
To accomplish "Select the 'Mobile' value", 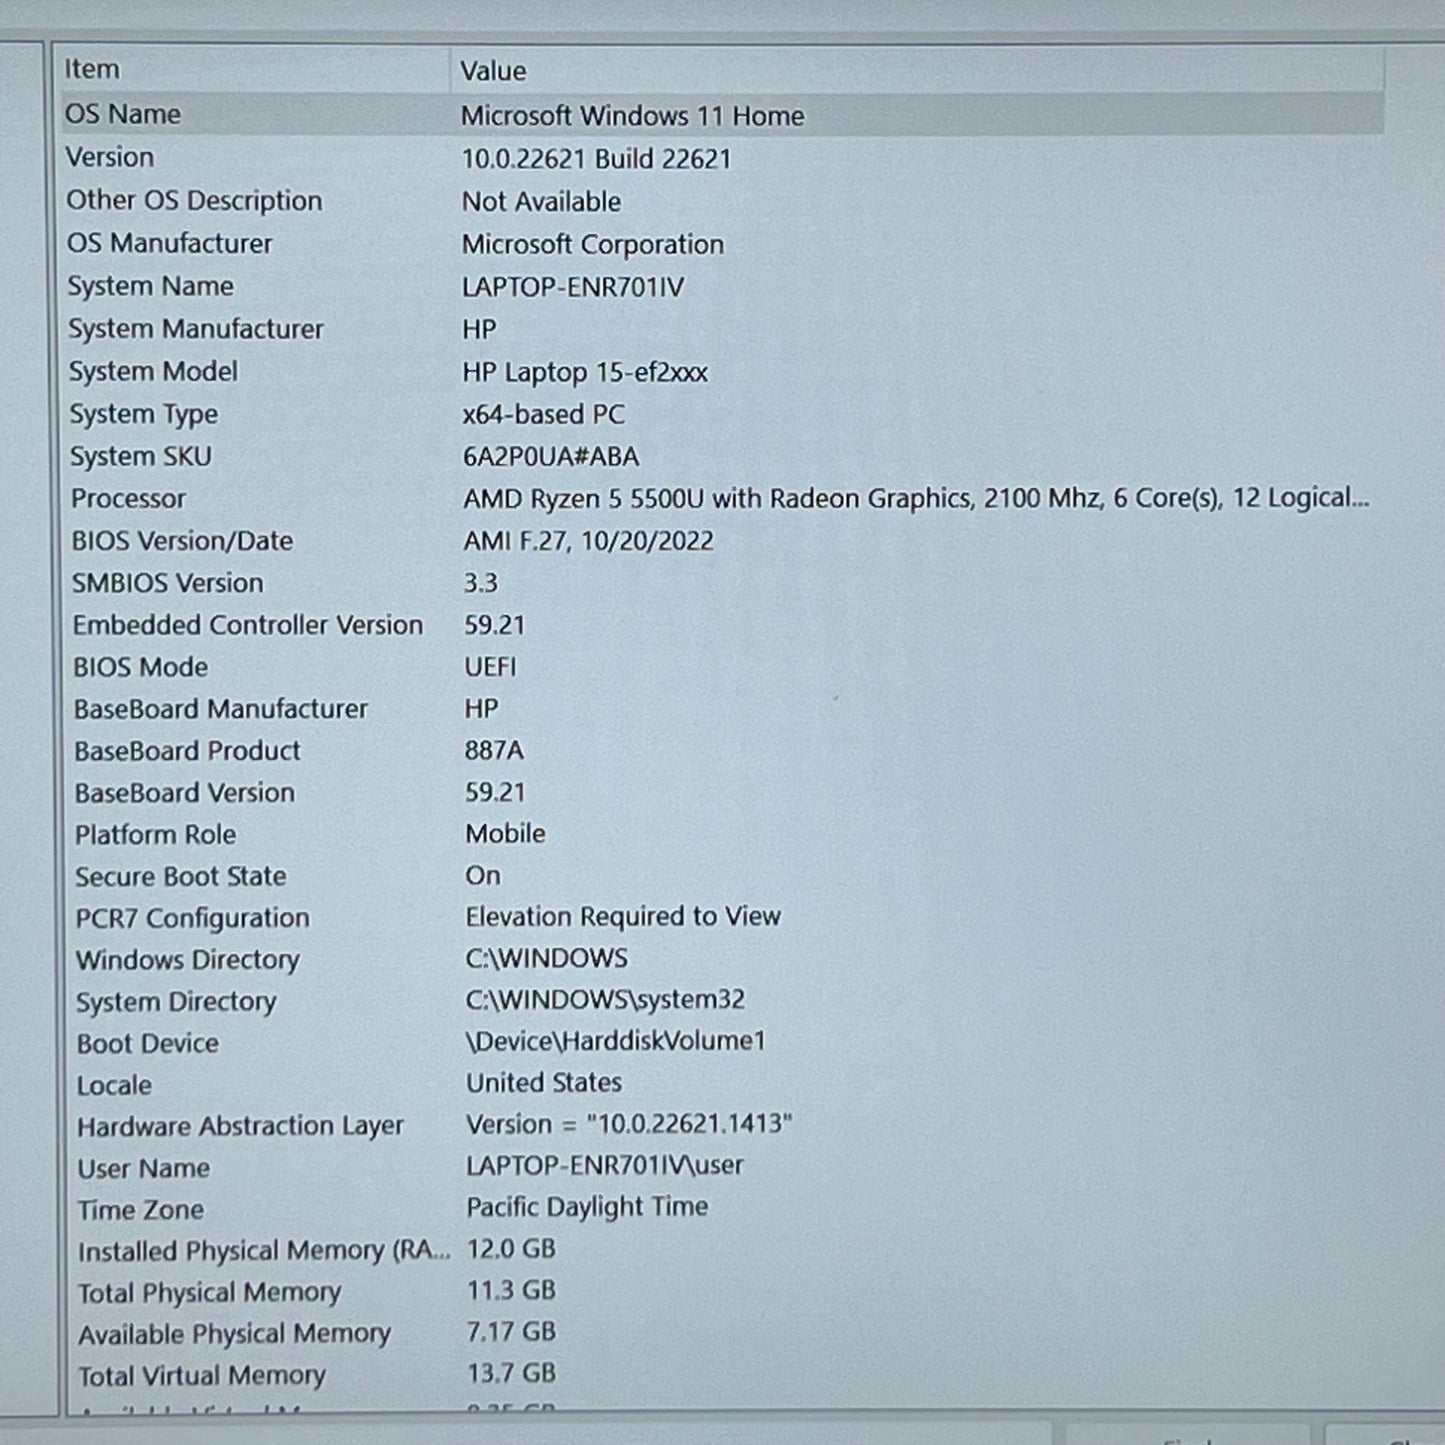I will click(506, 834).
